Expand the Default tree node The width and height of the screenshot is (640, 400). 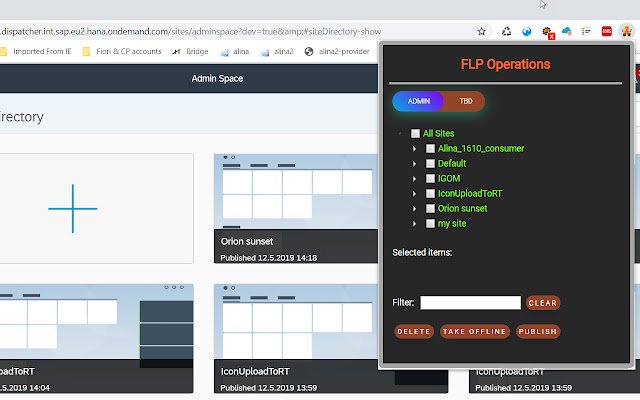pyautogui.click(x=414, y=164)
